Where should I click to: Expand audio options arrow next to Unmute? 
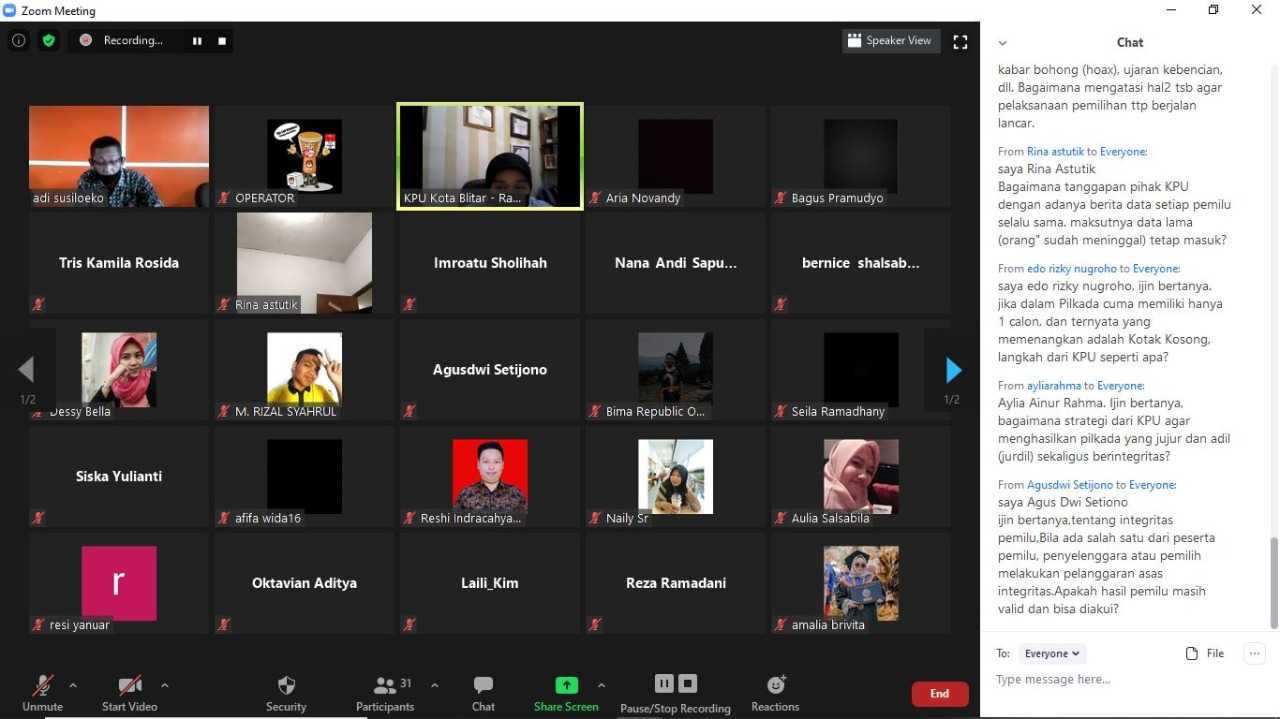tap(73, 685)
